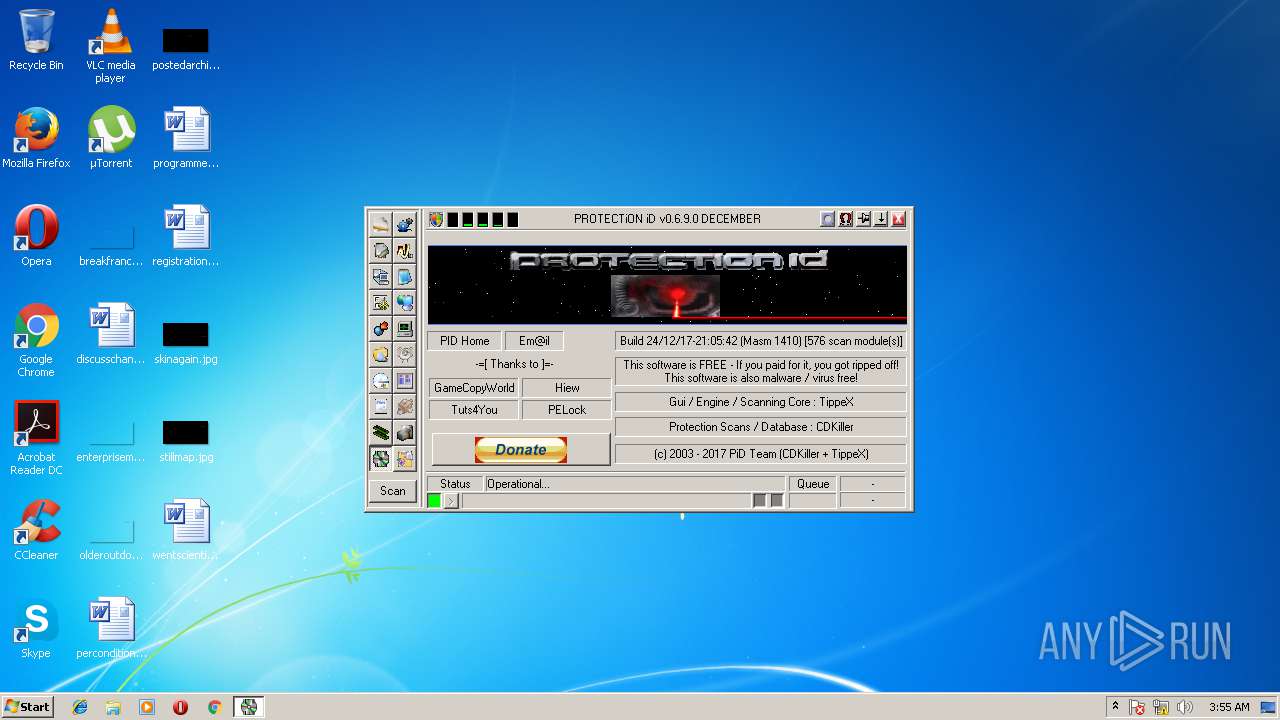
Task: Click the yellow star sheet side toolbar icon
Action: click(x=381, y=302)
